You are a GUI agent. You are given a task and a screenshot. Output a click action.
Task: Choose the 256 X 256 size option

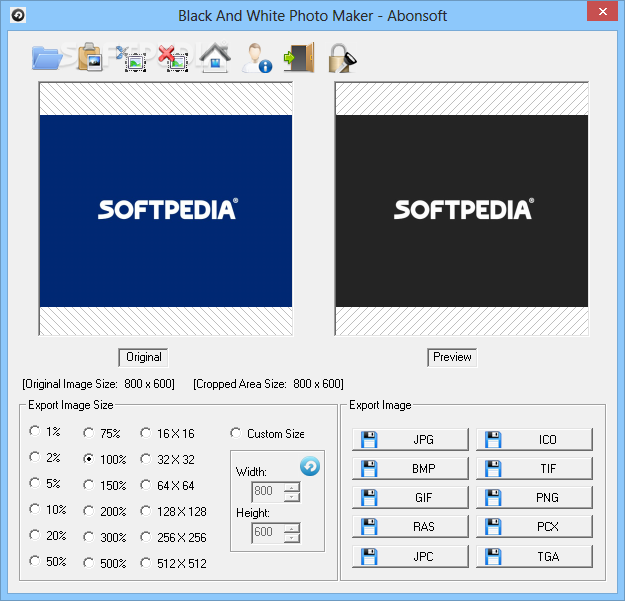coord(173,538)
